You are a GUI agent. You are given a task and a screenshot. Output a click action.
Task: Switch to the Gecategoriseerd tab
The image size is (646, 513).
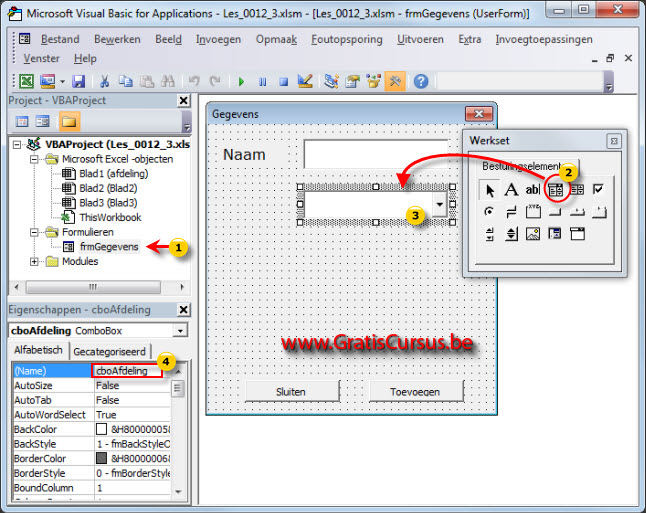coord(110,351)
